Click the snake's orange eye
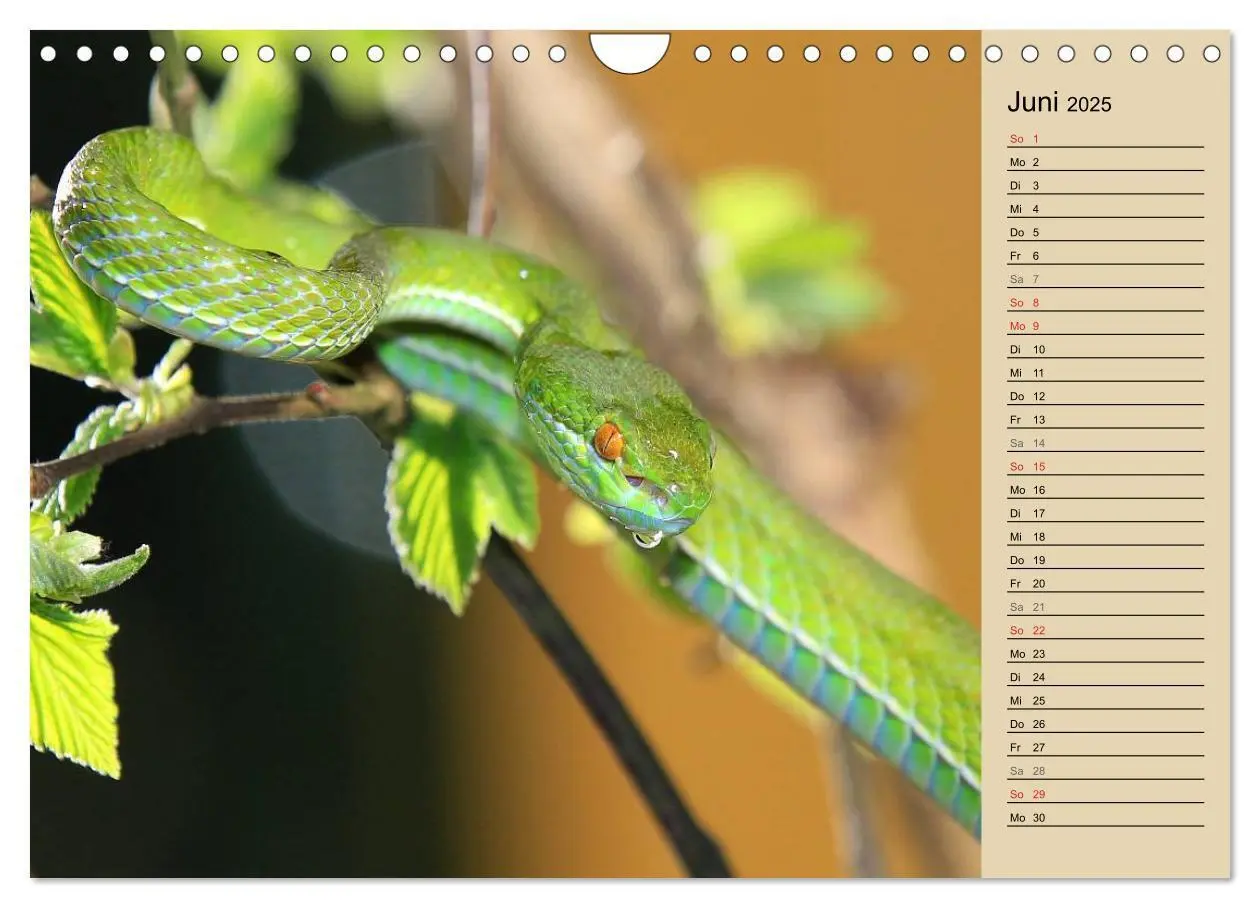 (x=608, y=440)
